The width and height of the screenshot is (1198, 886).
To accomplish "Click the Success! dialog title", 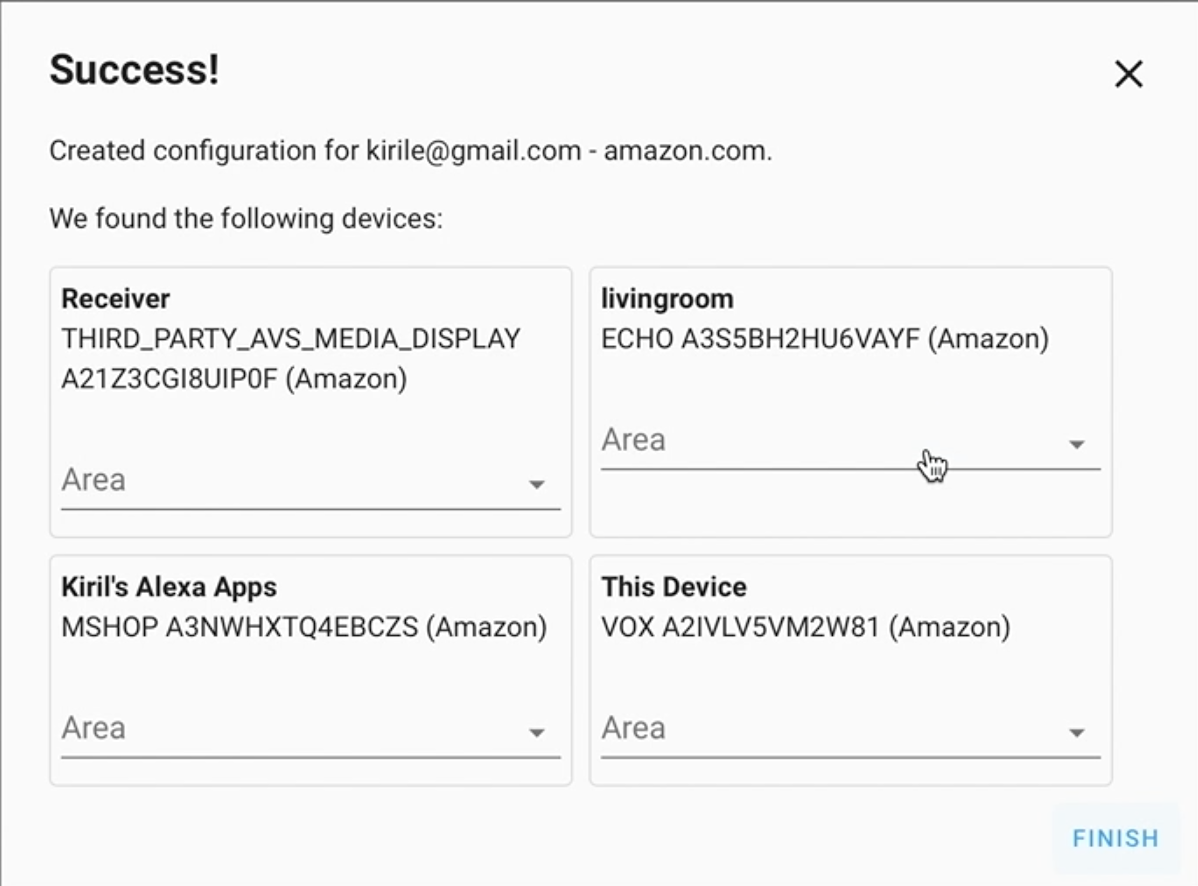I will pyautogui.click(x=133, y=70).
